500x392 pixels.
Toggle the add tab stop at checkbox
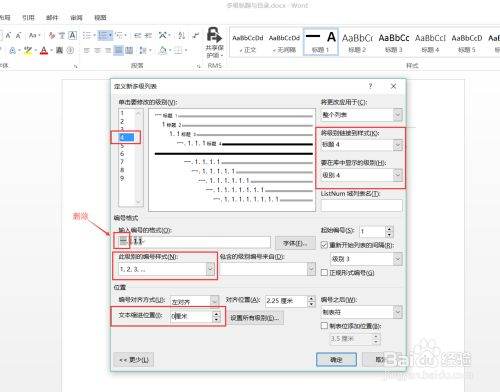(324, 326)
